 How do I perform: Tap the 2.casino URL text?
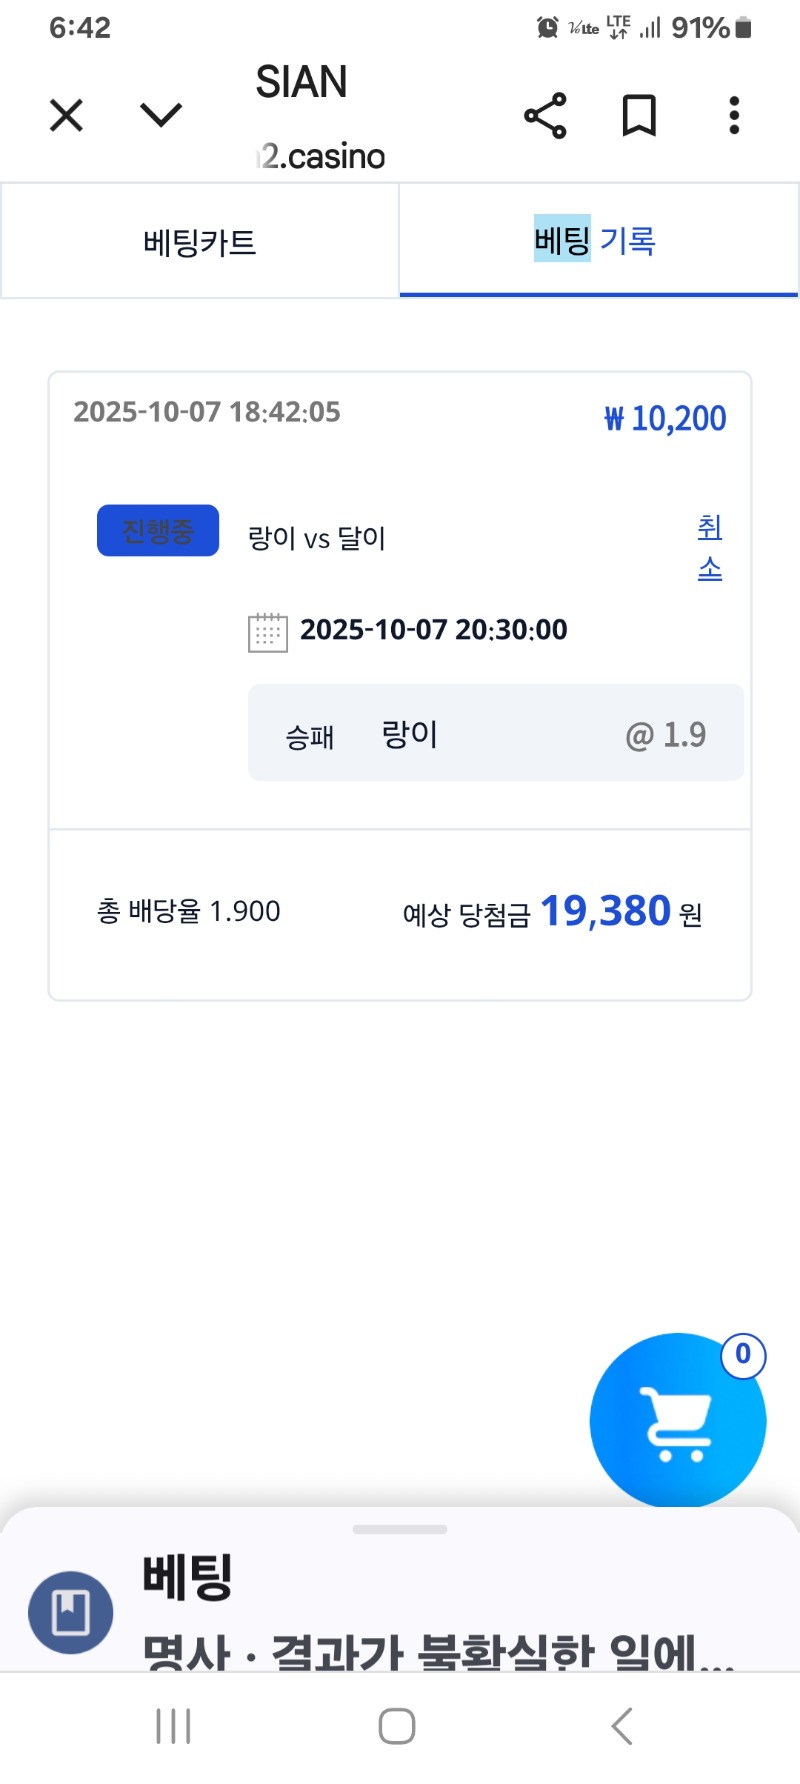coord(322,157)
